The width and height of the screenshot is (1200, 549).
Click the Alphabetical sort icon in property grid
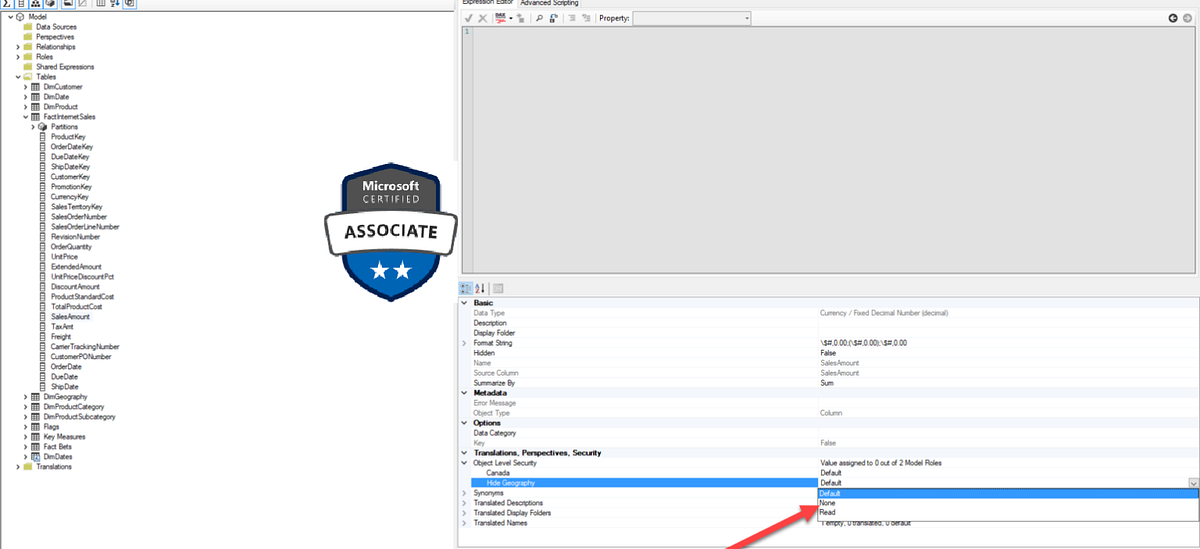479,287
